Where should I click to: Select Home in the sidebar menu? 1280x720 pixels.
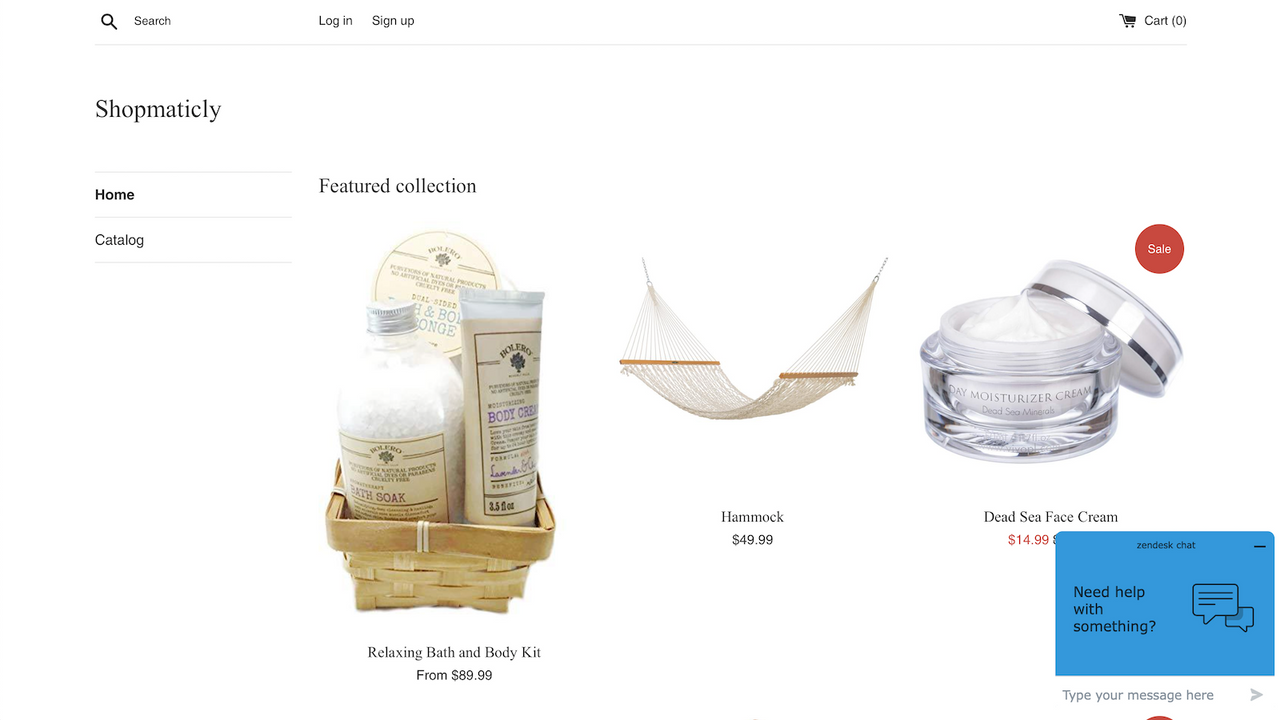(x=193, y=195)
